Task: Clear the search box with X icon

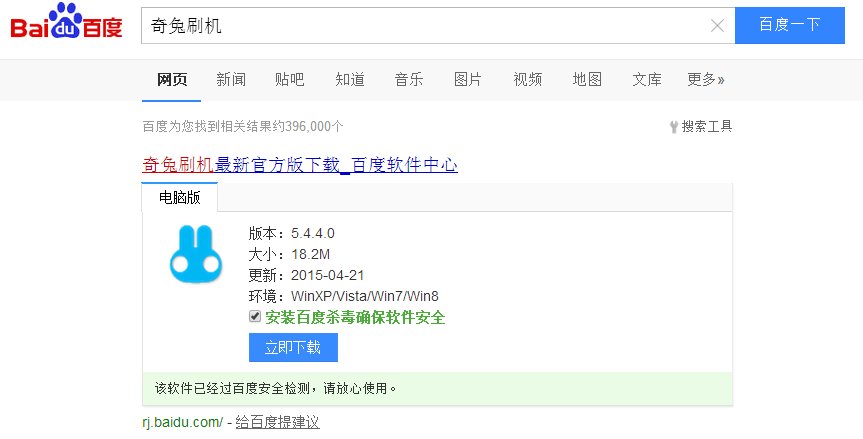Action: click(717, 25)
